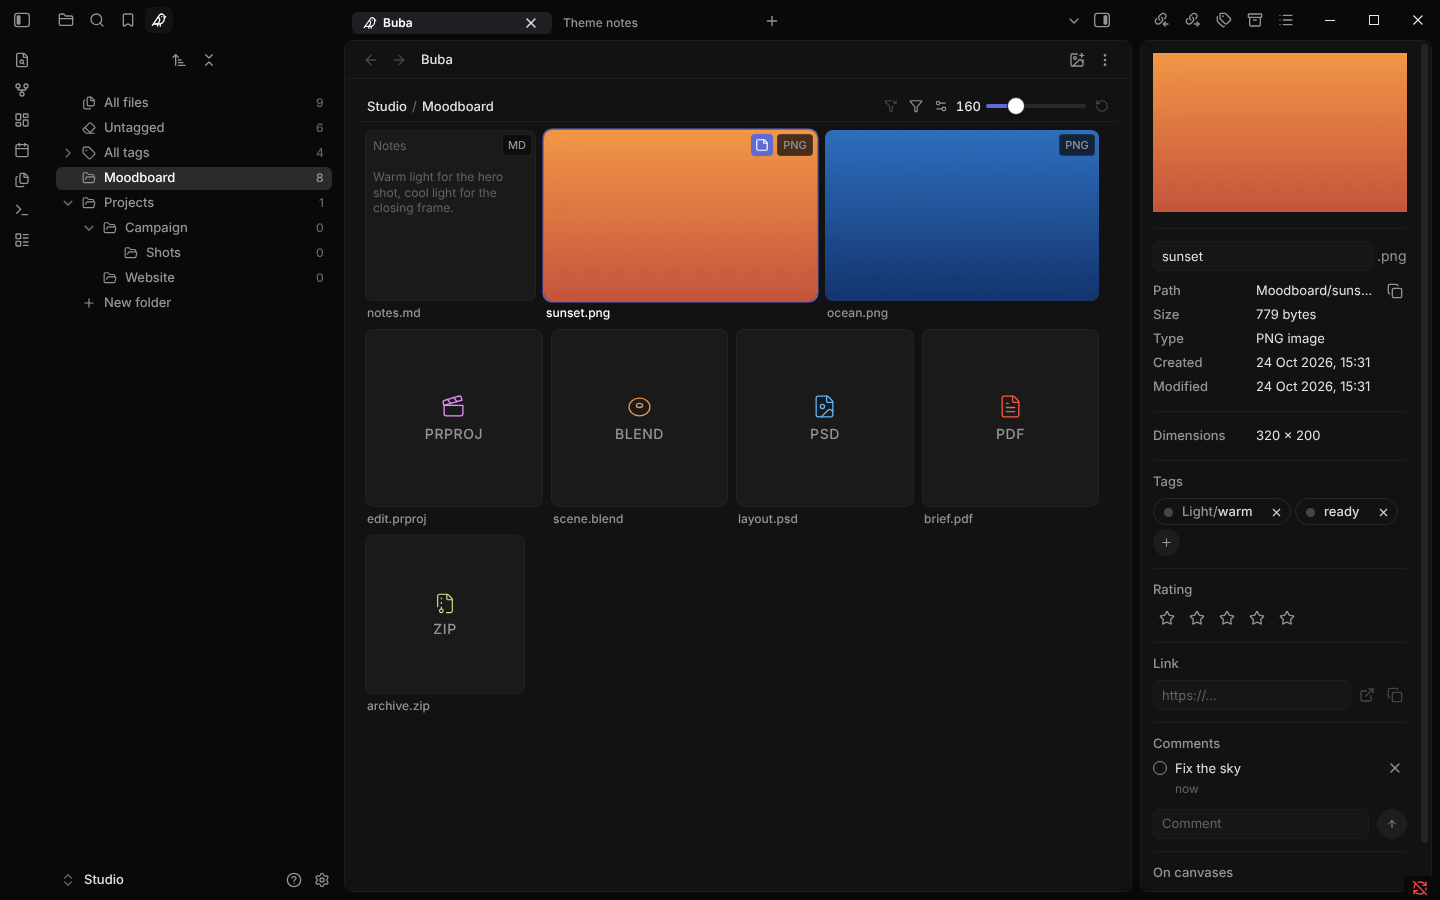
Task: Open a new tab with the plus button
Action: click(x=772, y=21)
